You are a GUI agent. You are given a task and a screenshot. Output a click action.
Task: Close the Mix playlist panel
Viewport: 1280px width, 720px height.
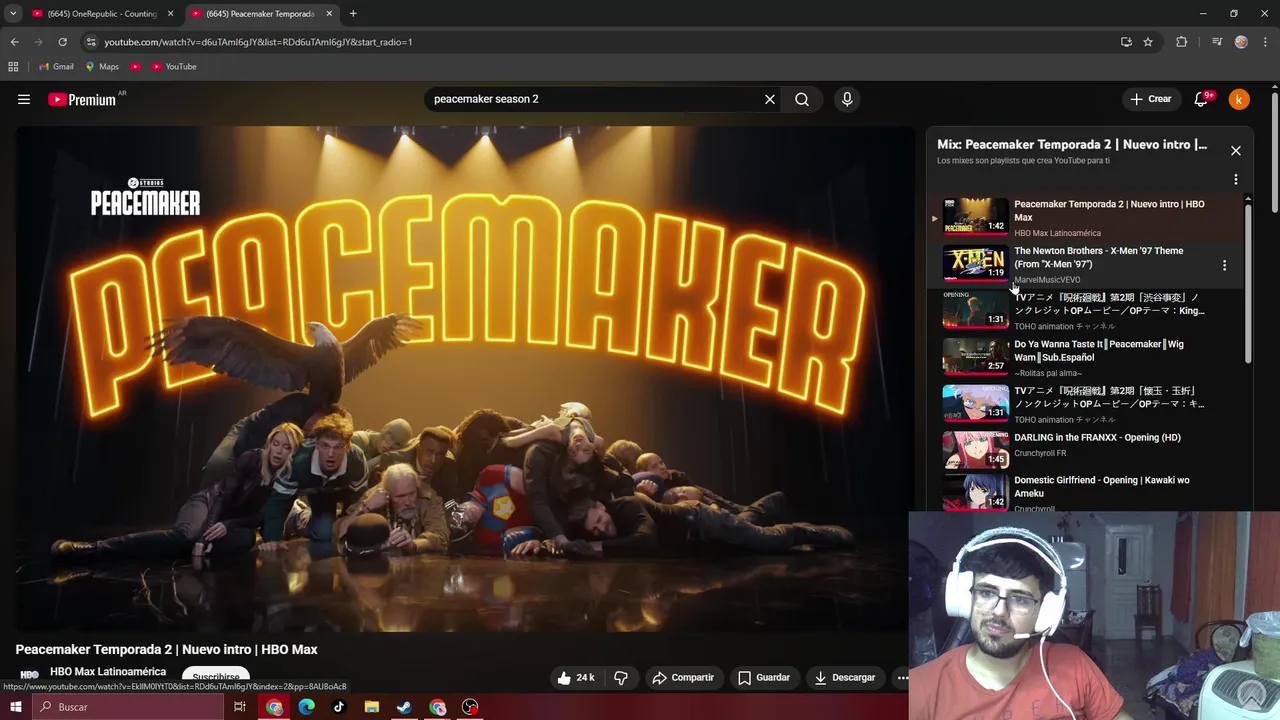pos(1236,150)
